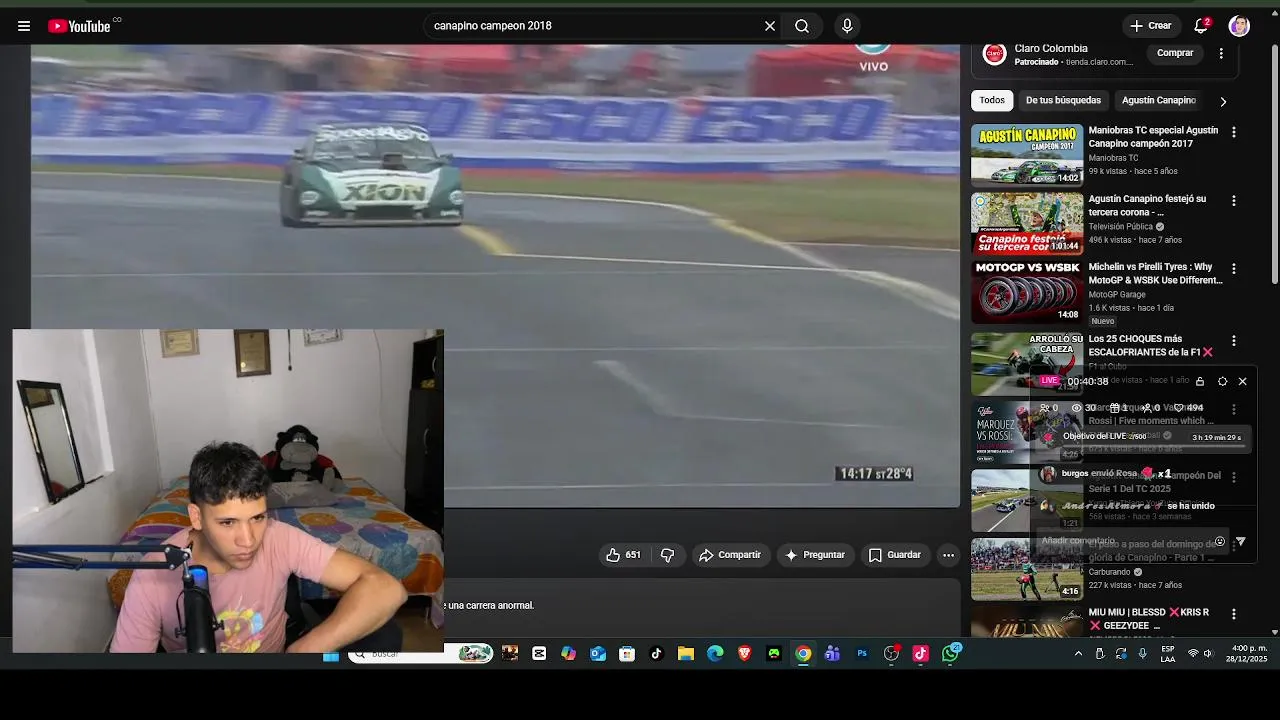Image resolution: width=1280 pixels, height=720 pixels.
Task: Open YouTube notifications bell
Action: (x=1201, y=26)
